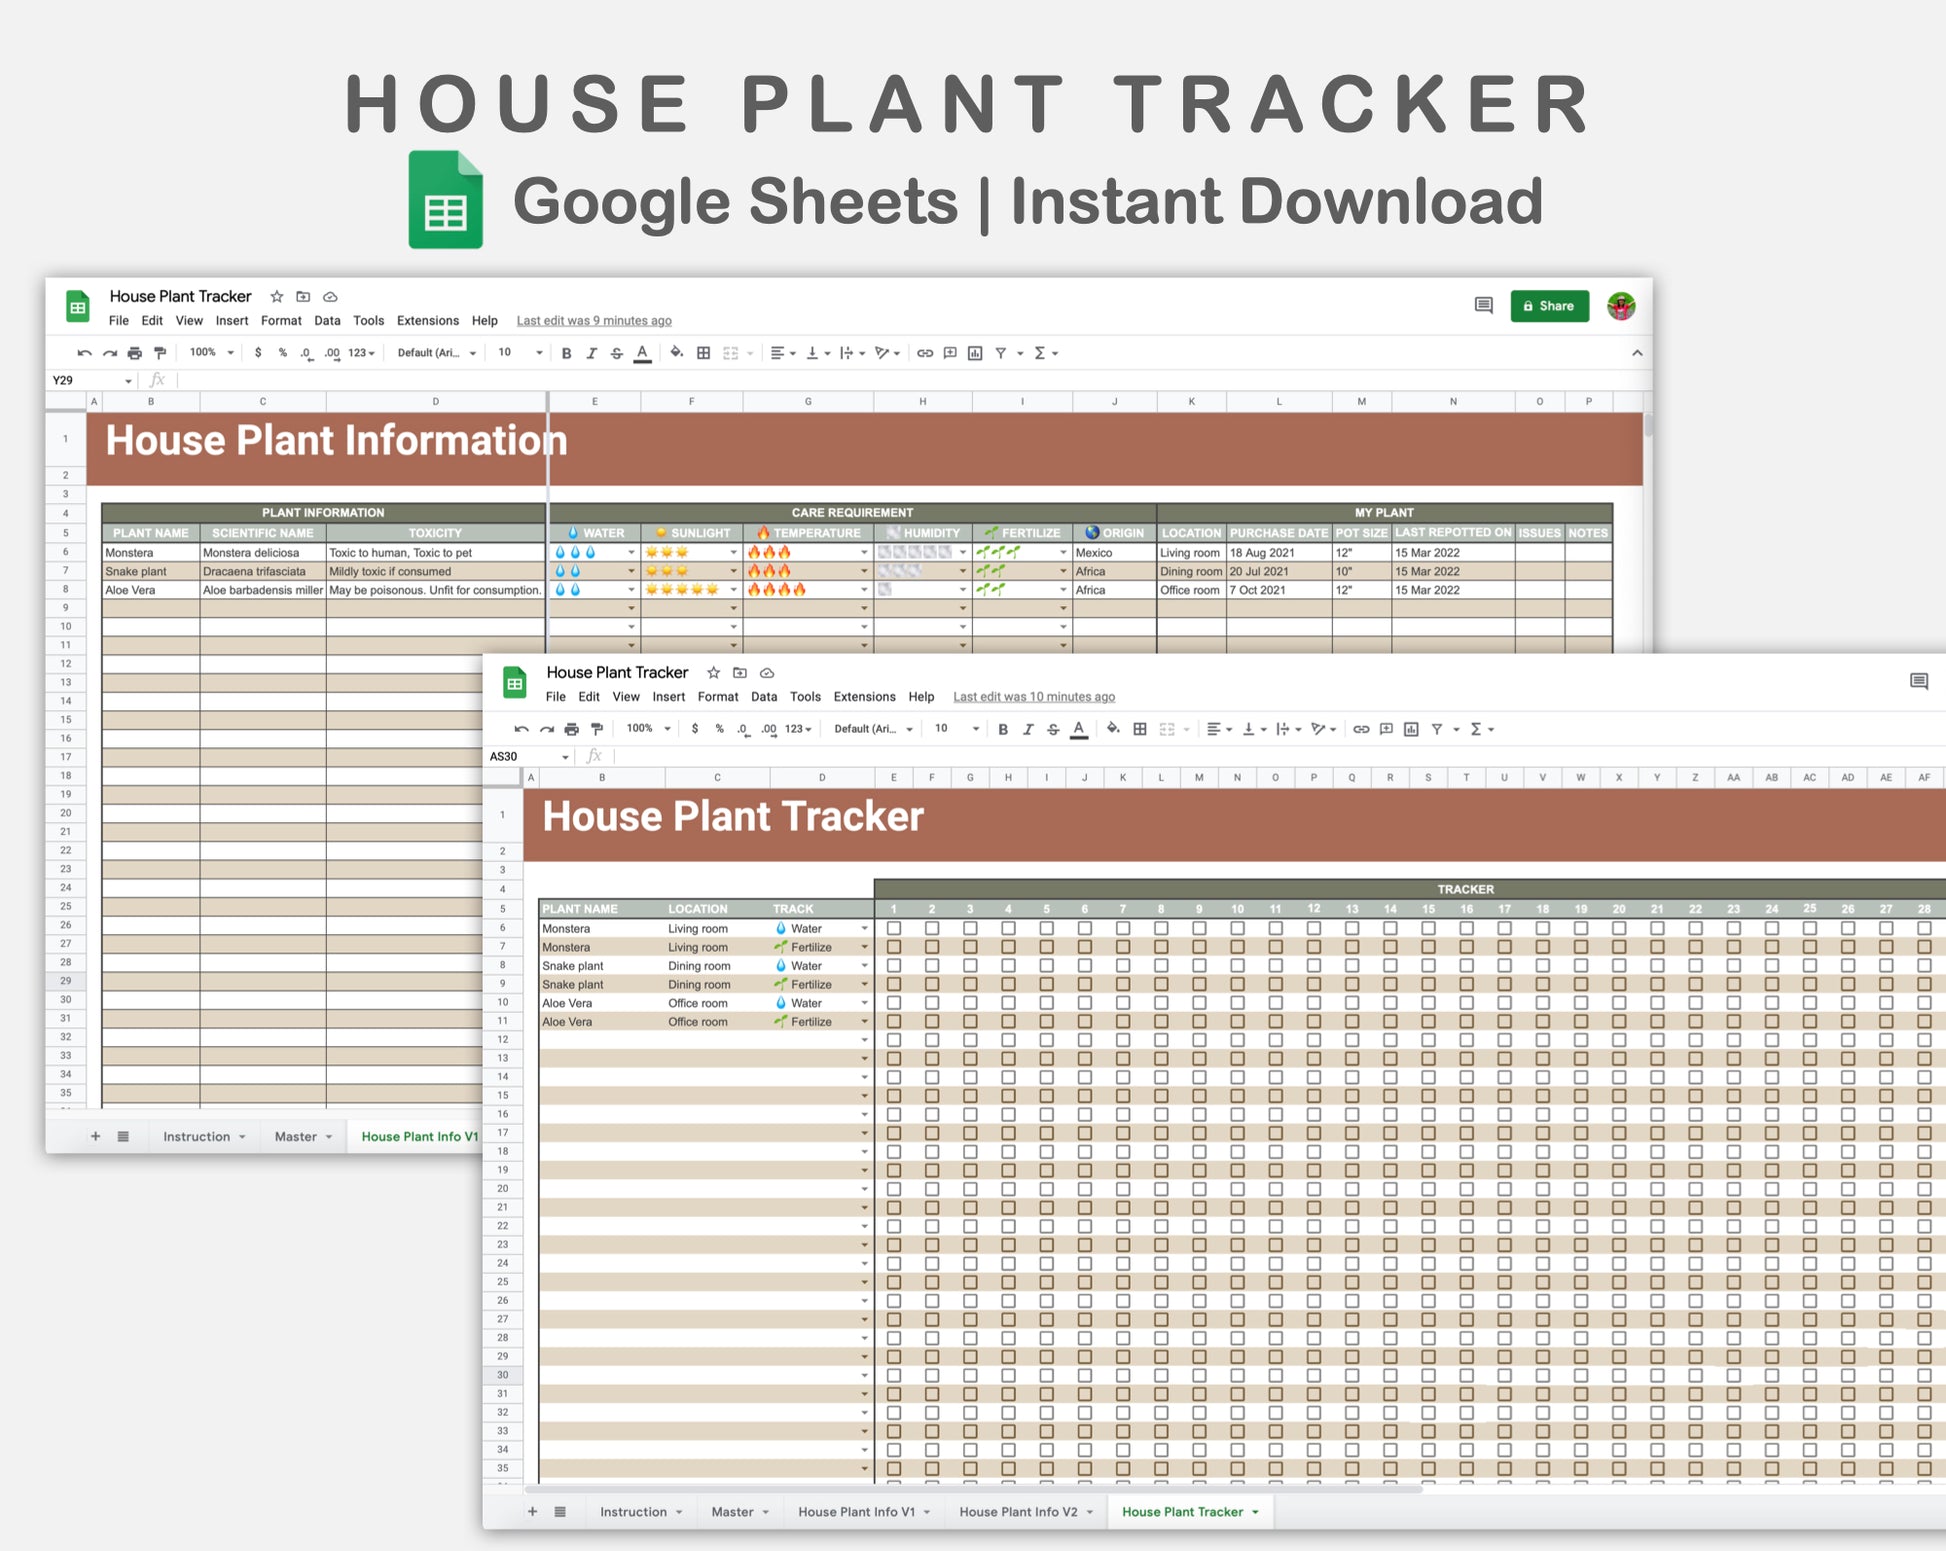Open the Extensions menu in back window
The image size is (1946, 1551).
(x=427, y=321)
